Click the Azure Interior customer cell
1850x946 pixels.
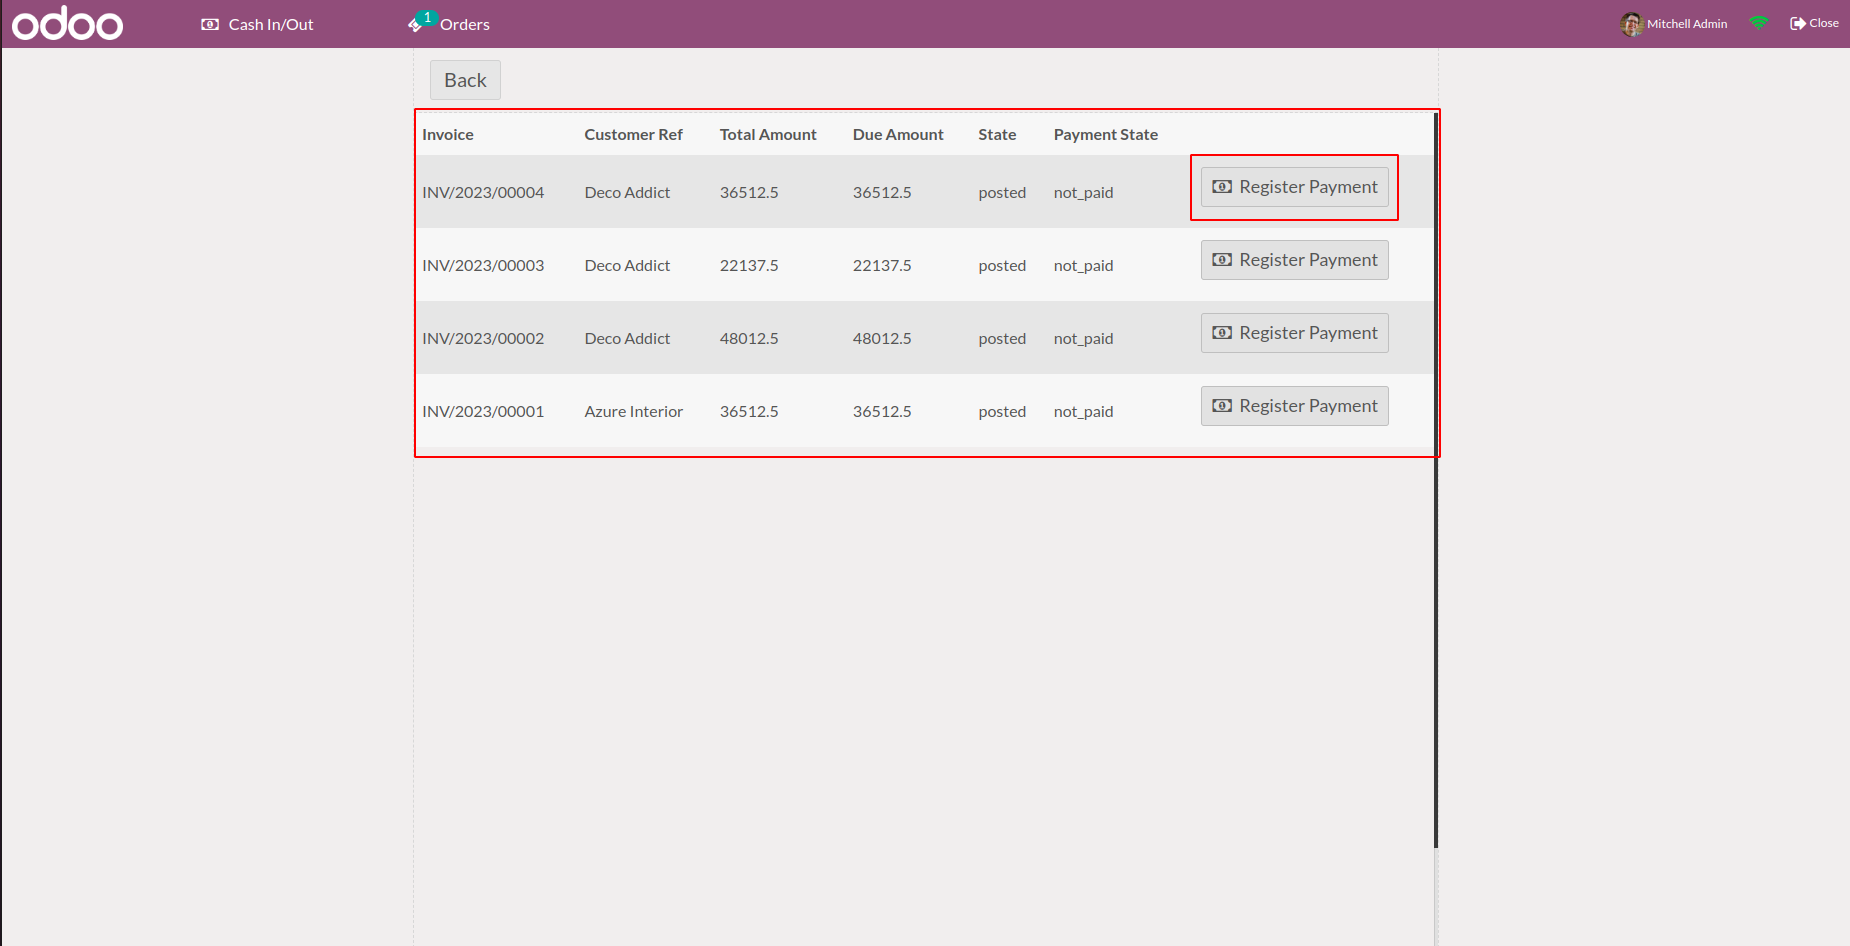634,411
